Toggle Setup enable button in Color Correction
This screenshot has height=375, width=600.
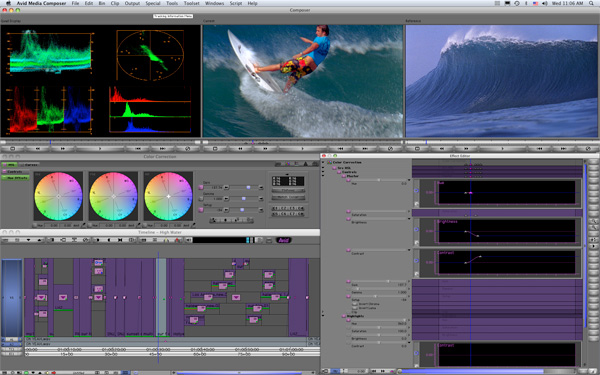point(201,210)
